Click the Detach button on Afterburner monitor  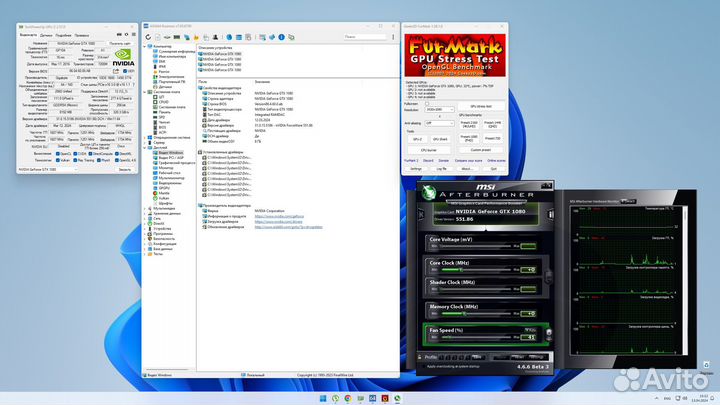(628, 201)
